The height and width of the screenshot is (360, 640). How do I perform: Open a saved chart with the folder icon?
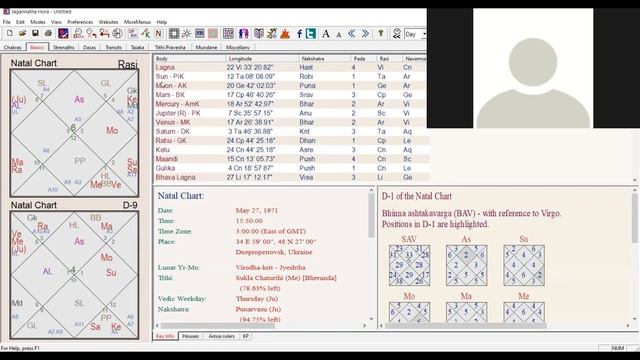[x=22, y=33]
